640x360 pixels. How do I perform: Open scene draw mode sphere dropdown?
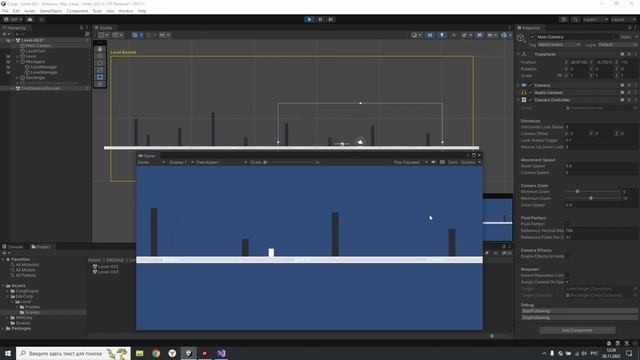pos(416,35)
